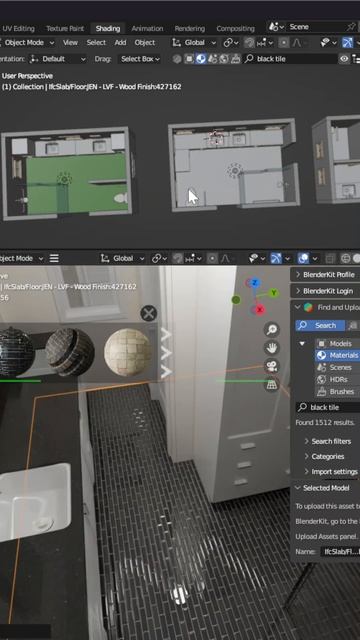Switch perspective/orthographic with the grid gizmo

(271, 384)
